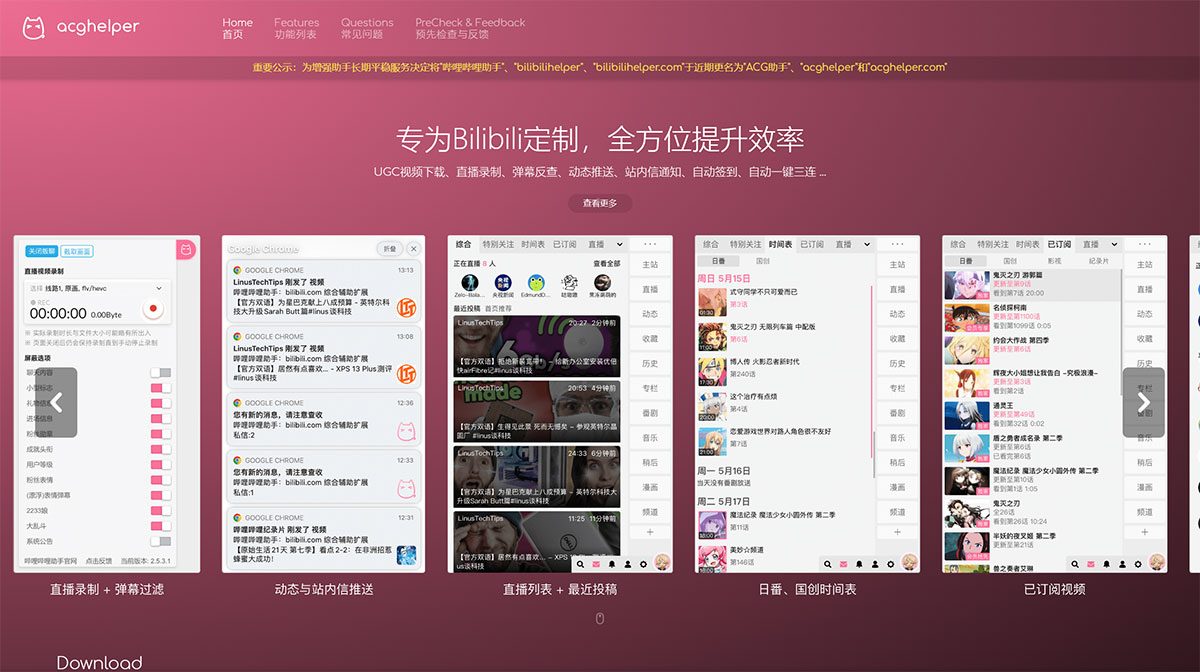Disable the 系统公告 switch
This screenshot has height=672, width=1200.
[158, 539]
